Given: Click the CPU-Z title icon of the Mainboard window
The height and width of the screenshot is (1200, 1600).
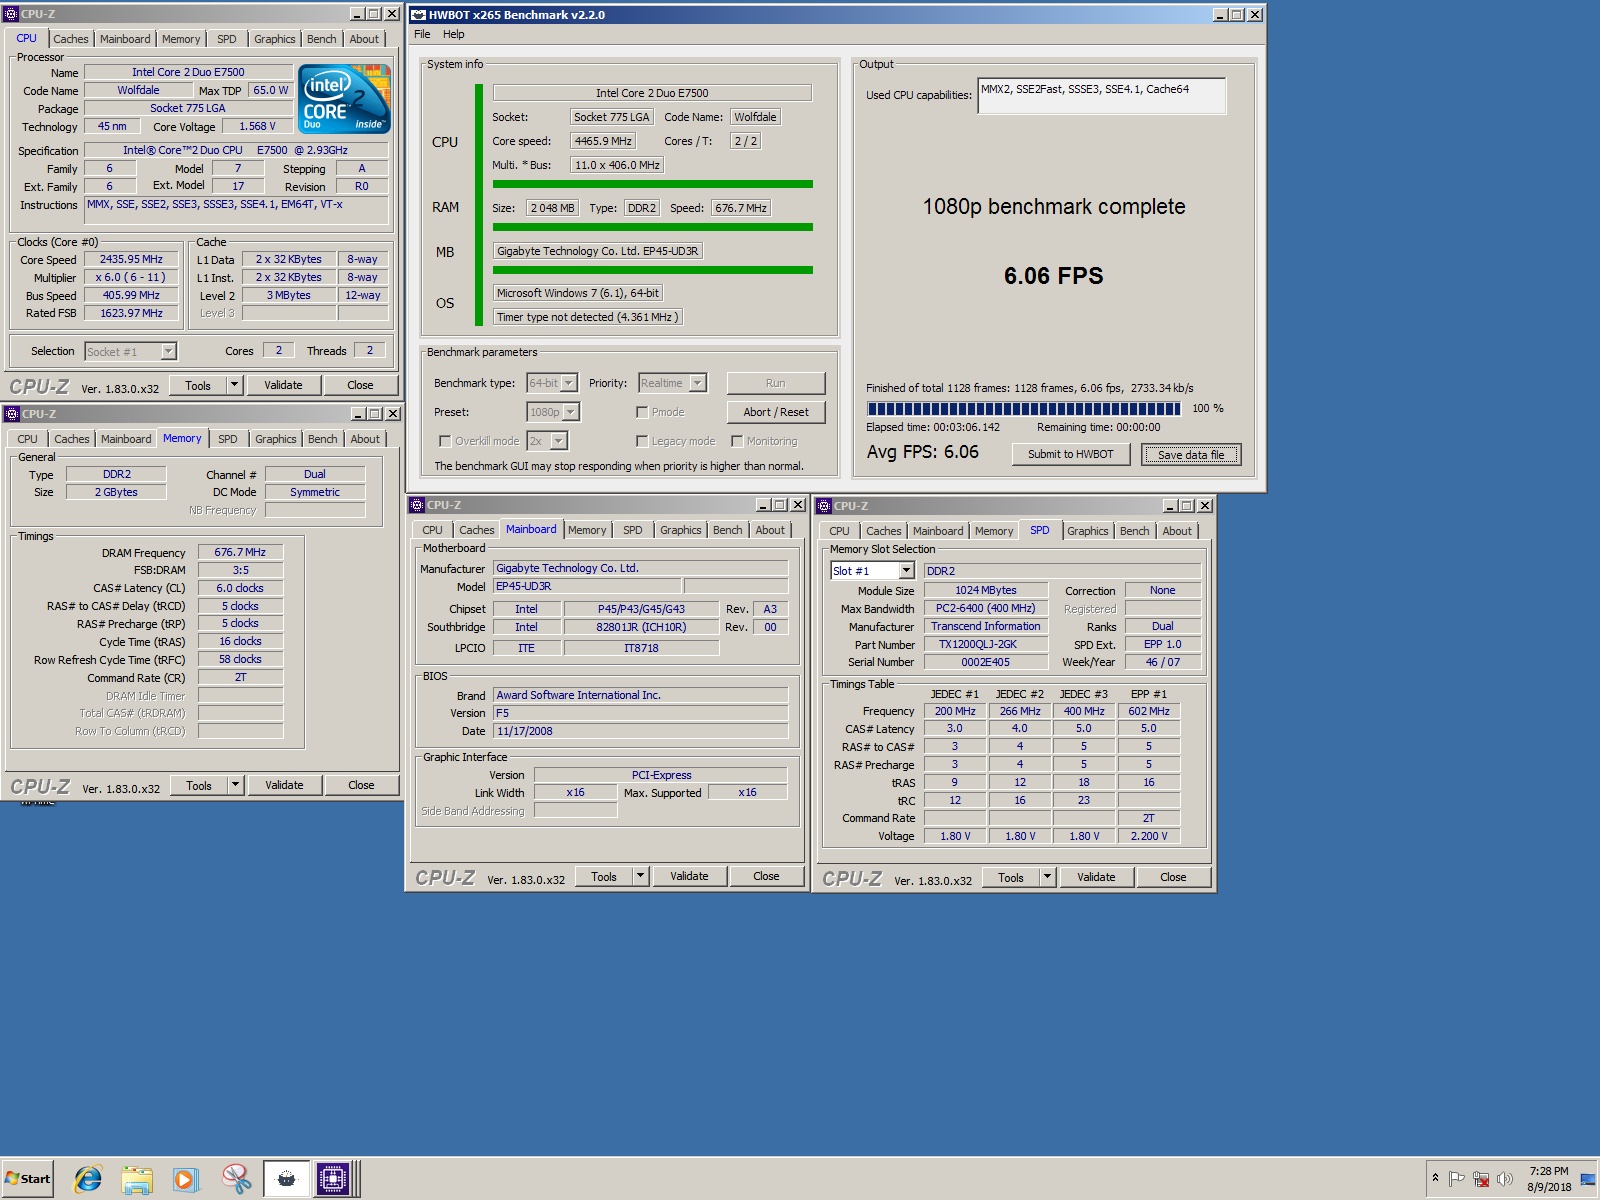Looking at the screenshot, I should tap(417, 505).
